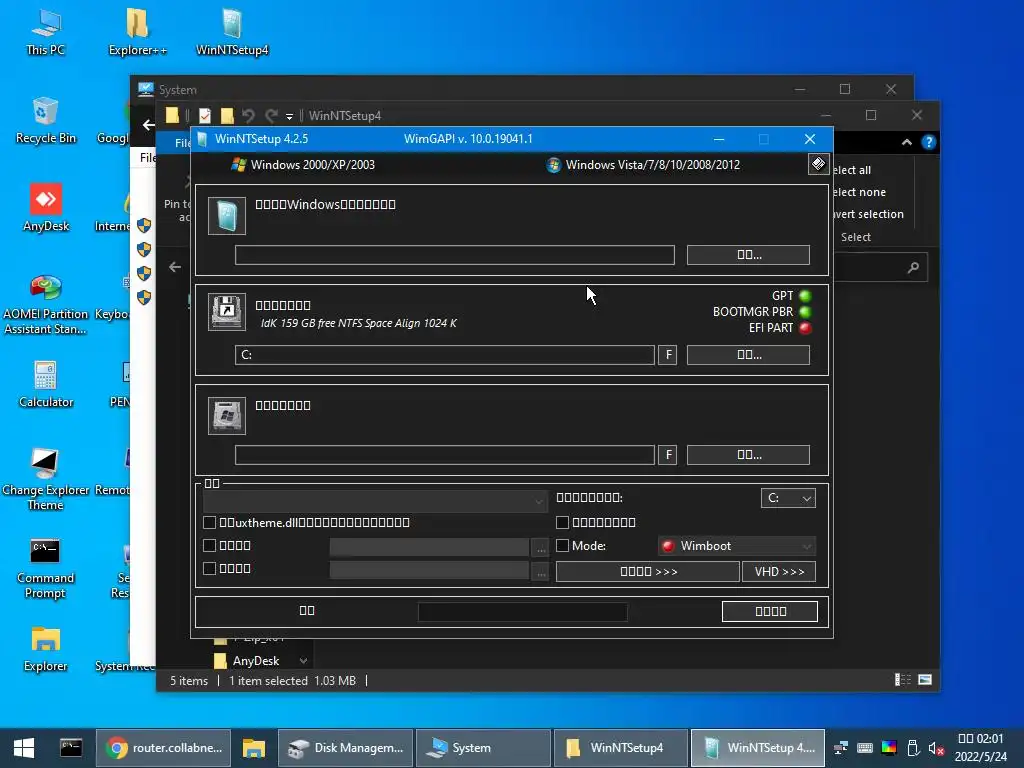Open Command Prompt from taskbar

(71, 748)
